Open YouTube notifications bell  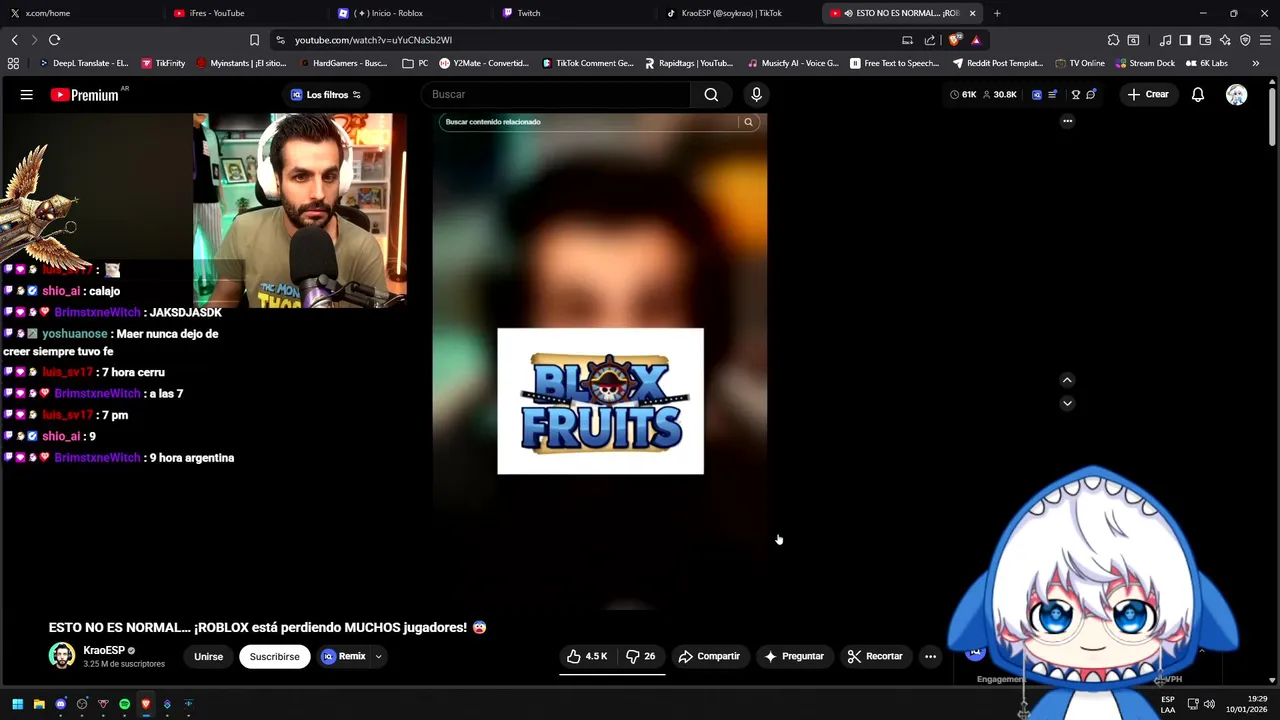coord(1197,94)
